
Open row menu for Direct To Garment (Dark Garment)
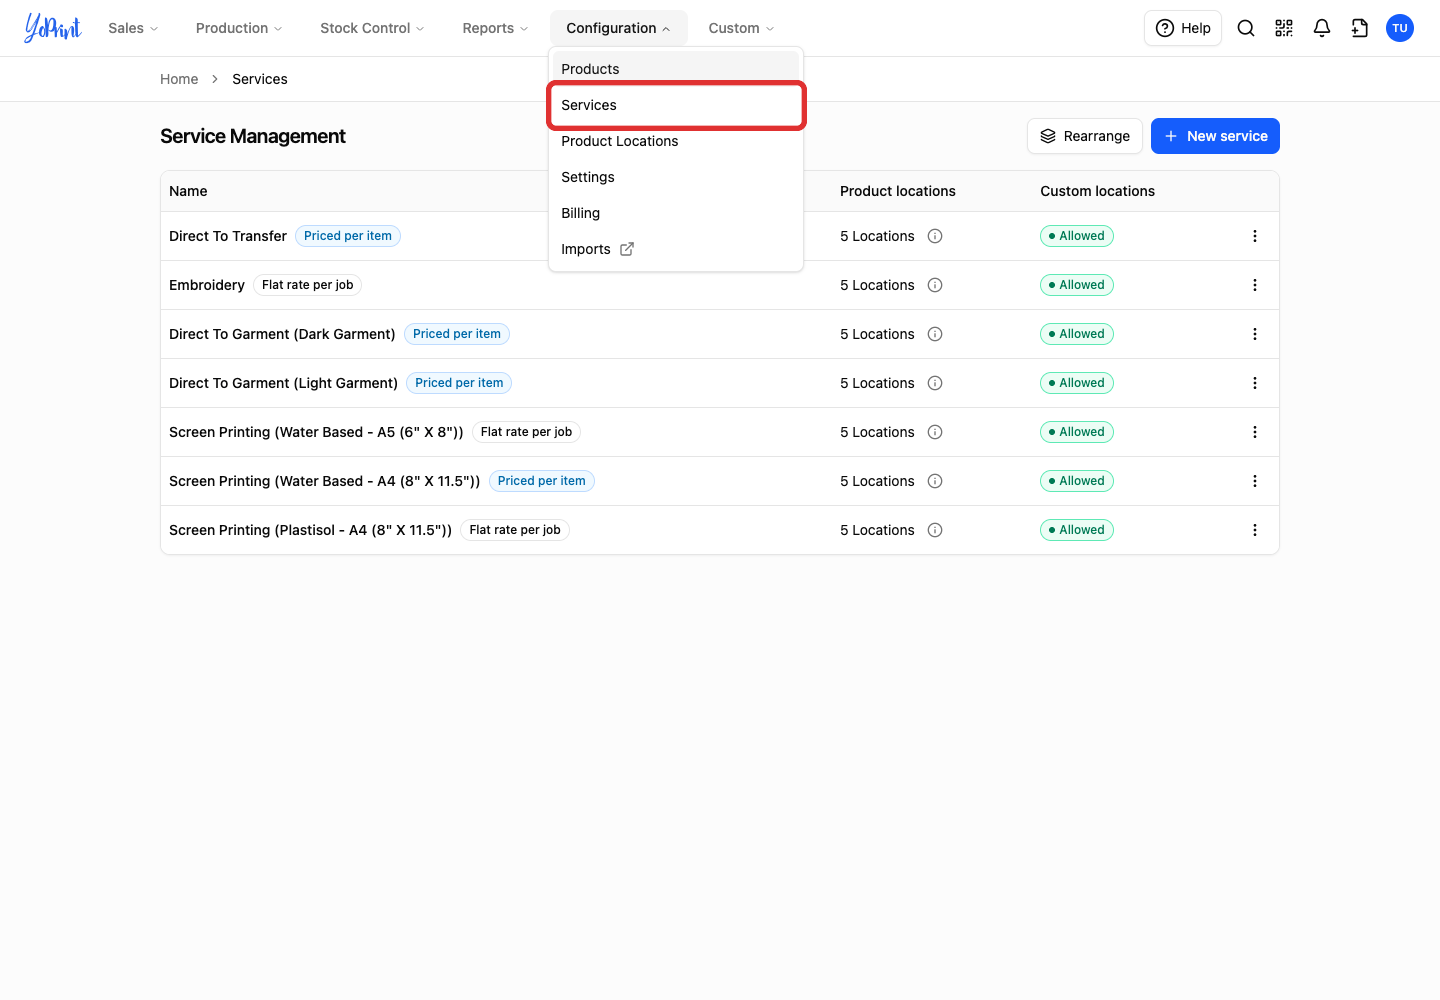point(1255,334)
